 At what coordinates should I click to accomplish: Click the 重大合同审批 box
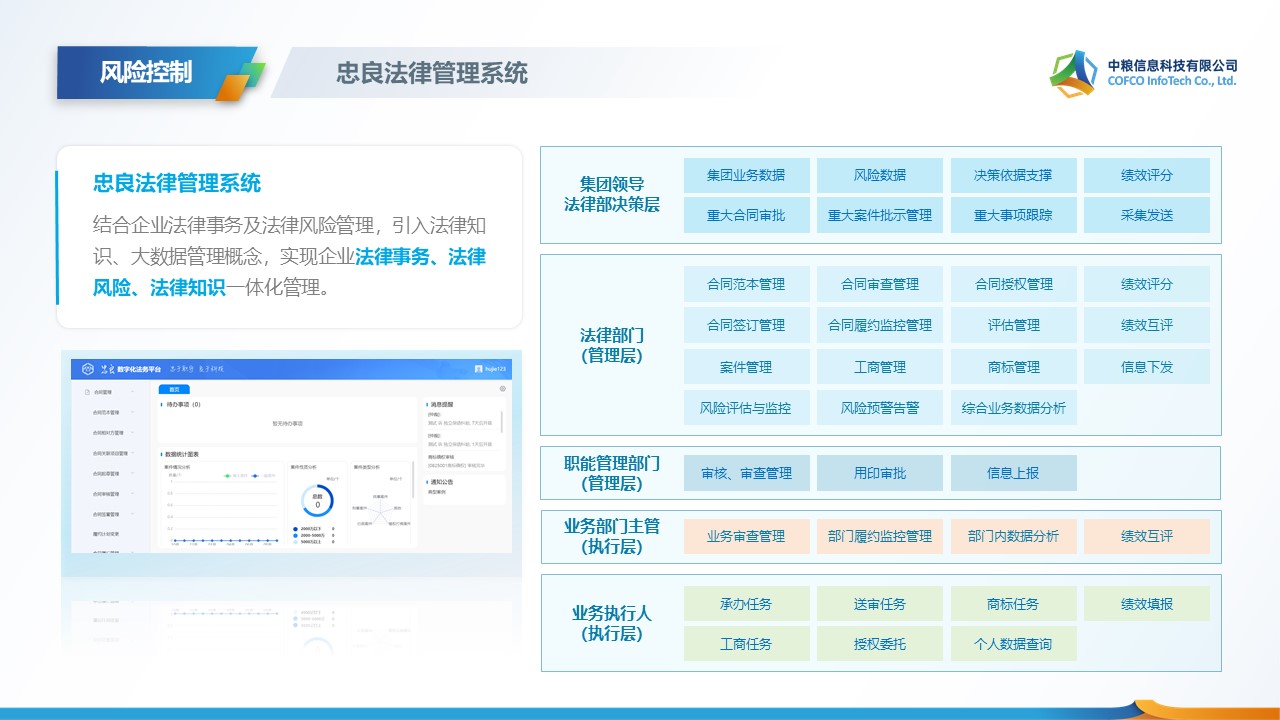[746, 215]
